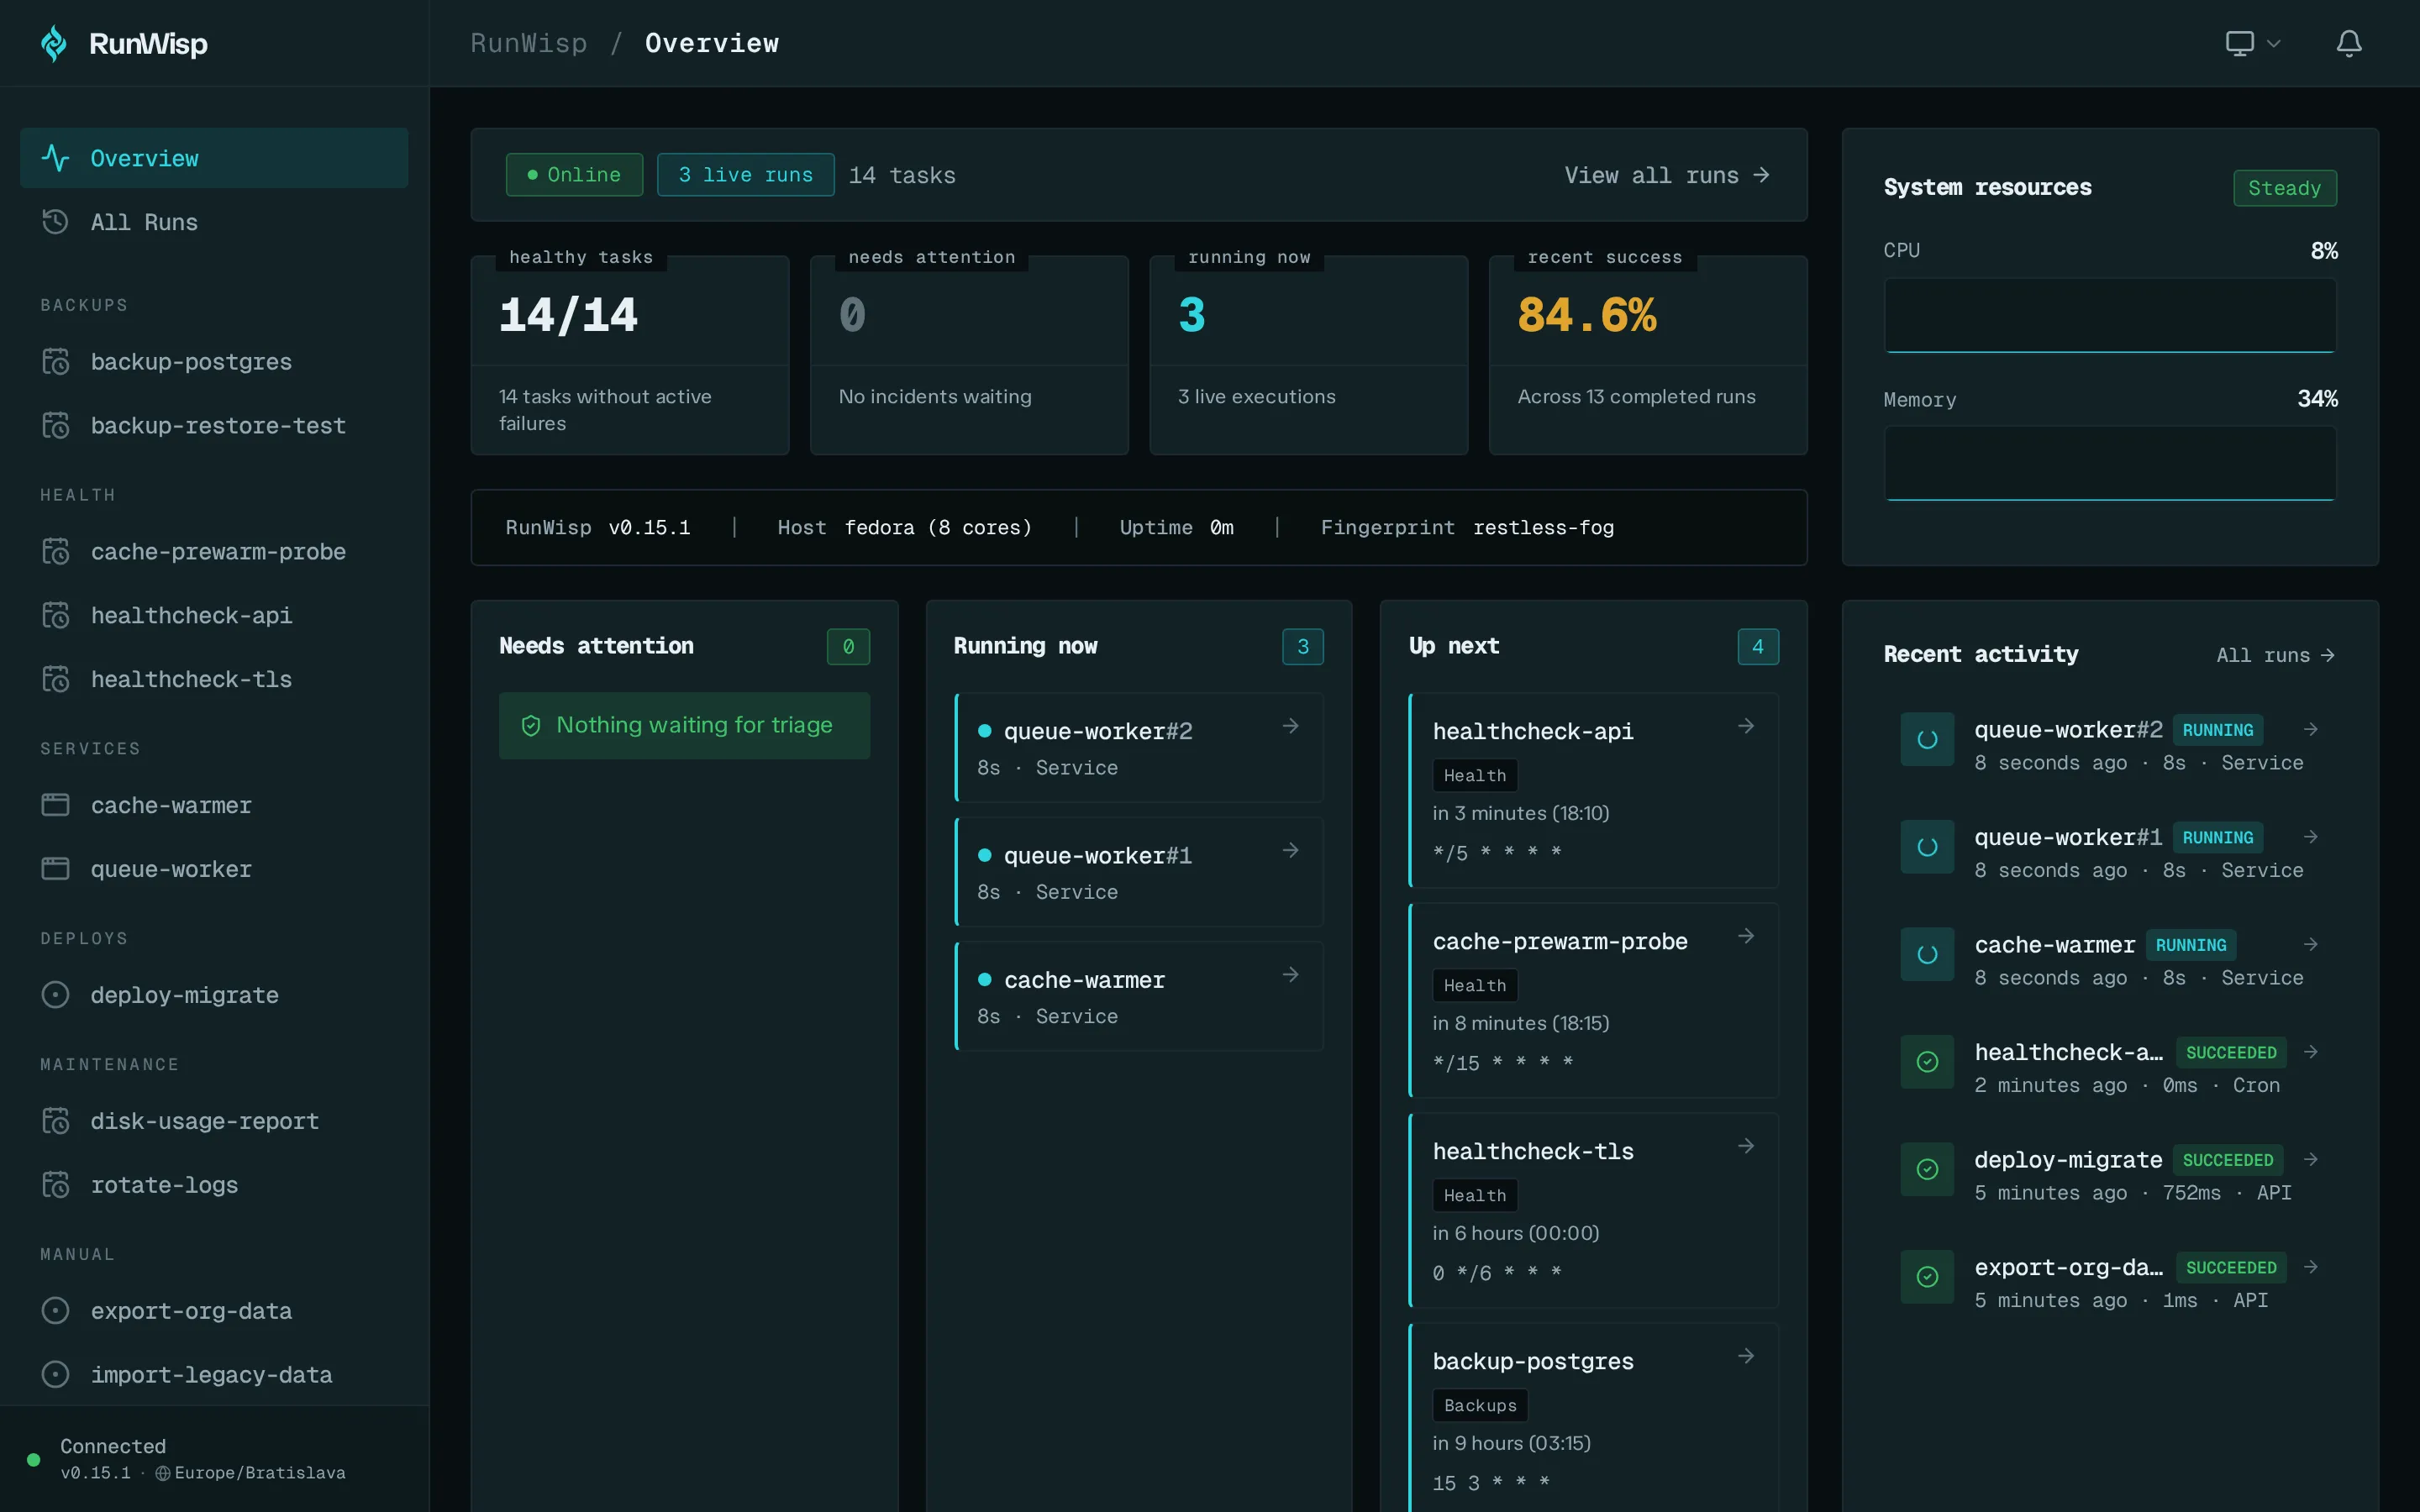Click the Backups tag on backup-postgres

1480,1405
